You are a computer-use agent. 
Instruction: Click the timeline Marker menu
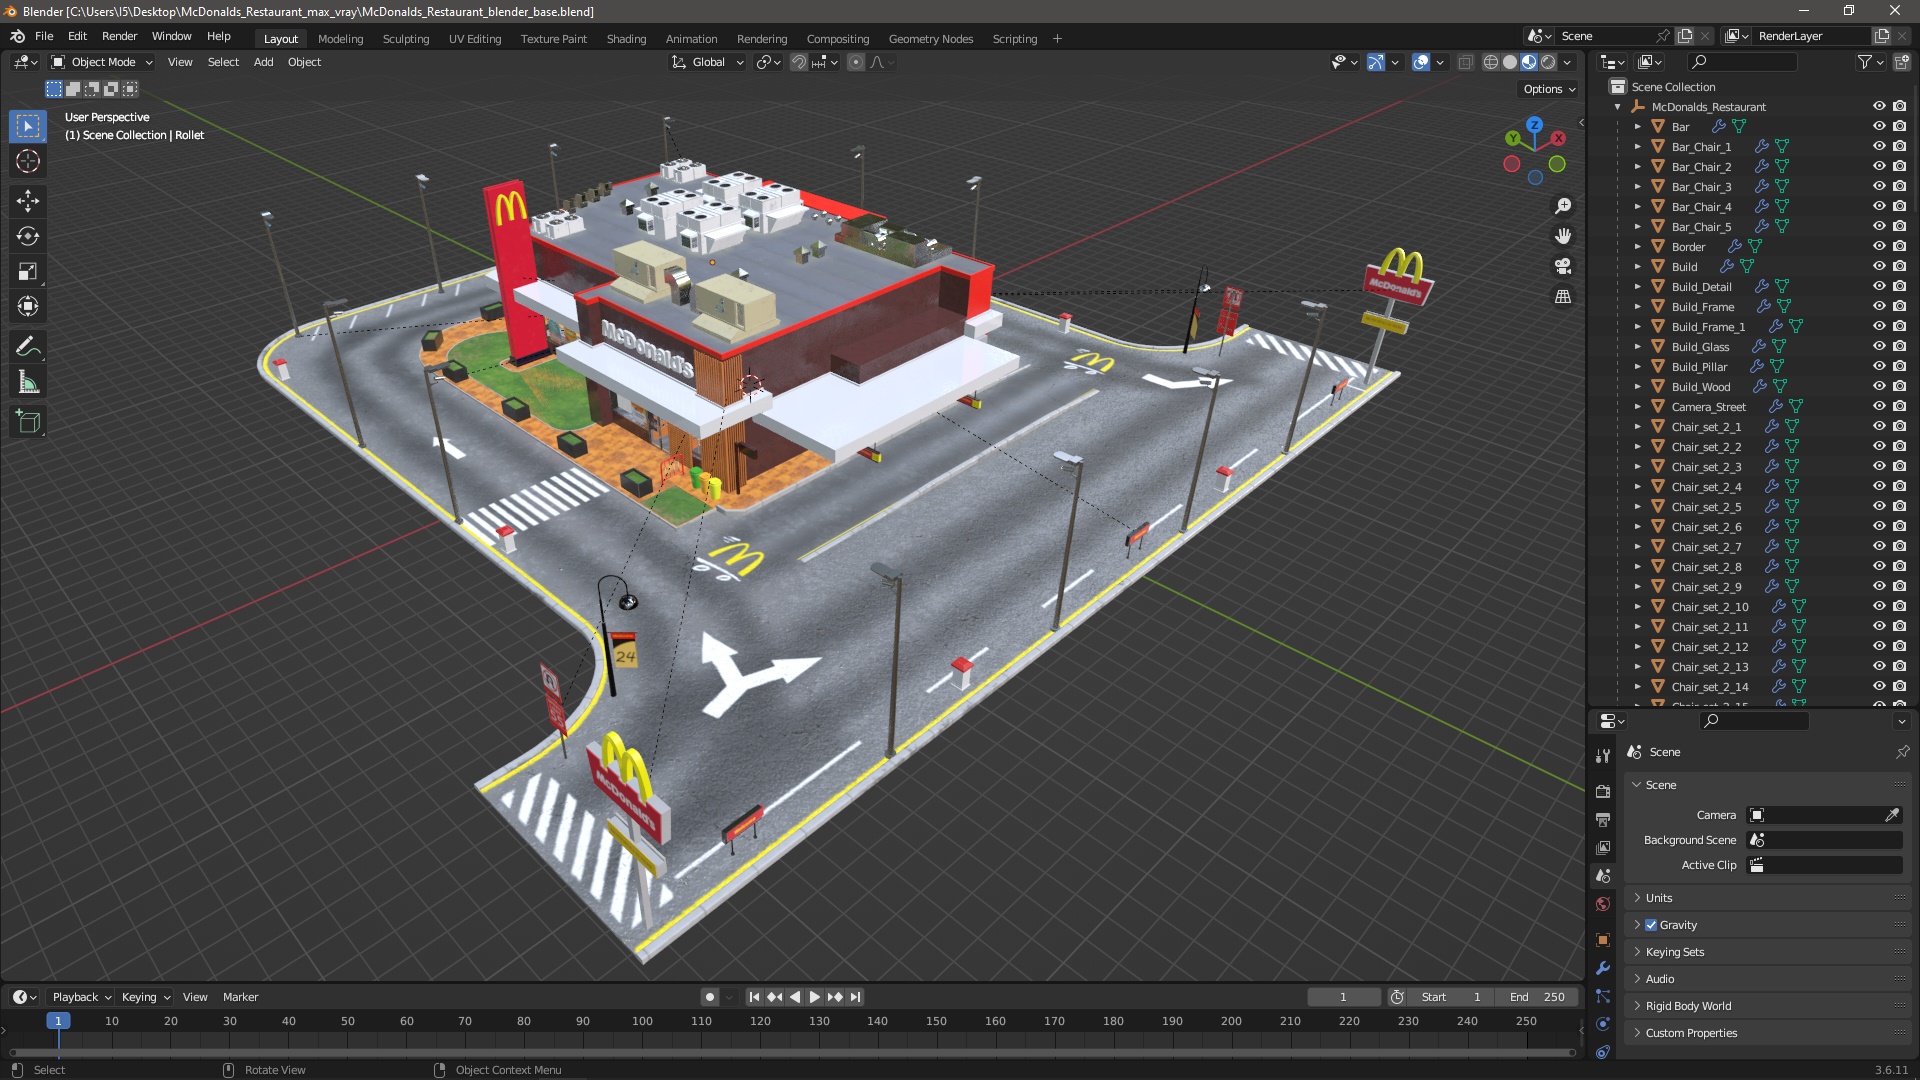click(x=240, y=997)
